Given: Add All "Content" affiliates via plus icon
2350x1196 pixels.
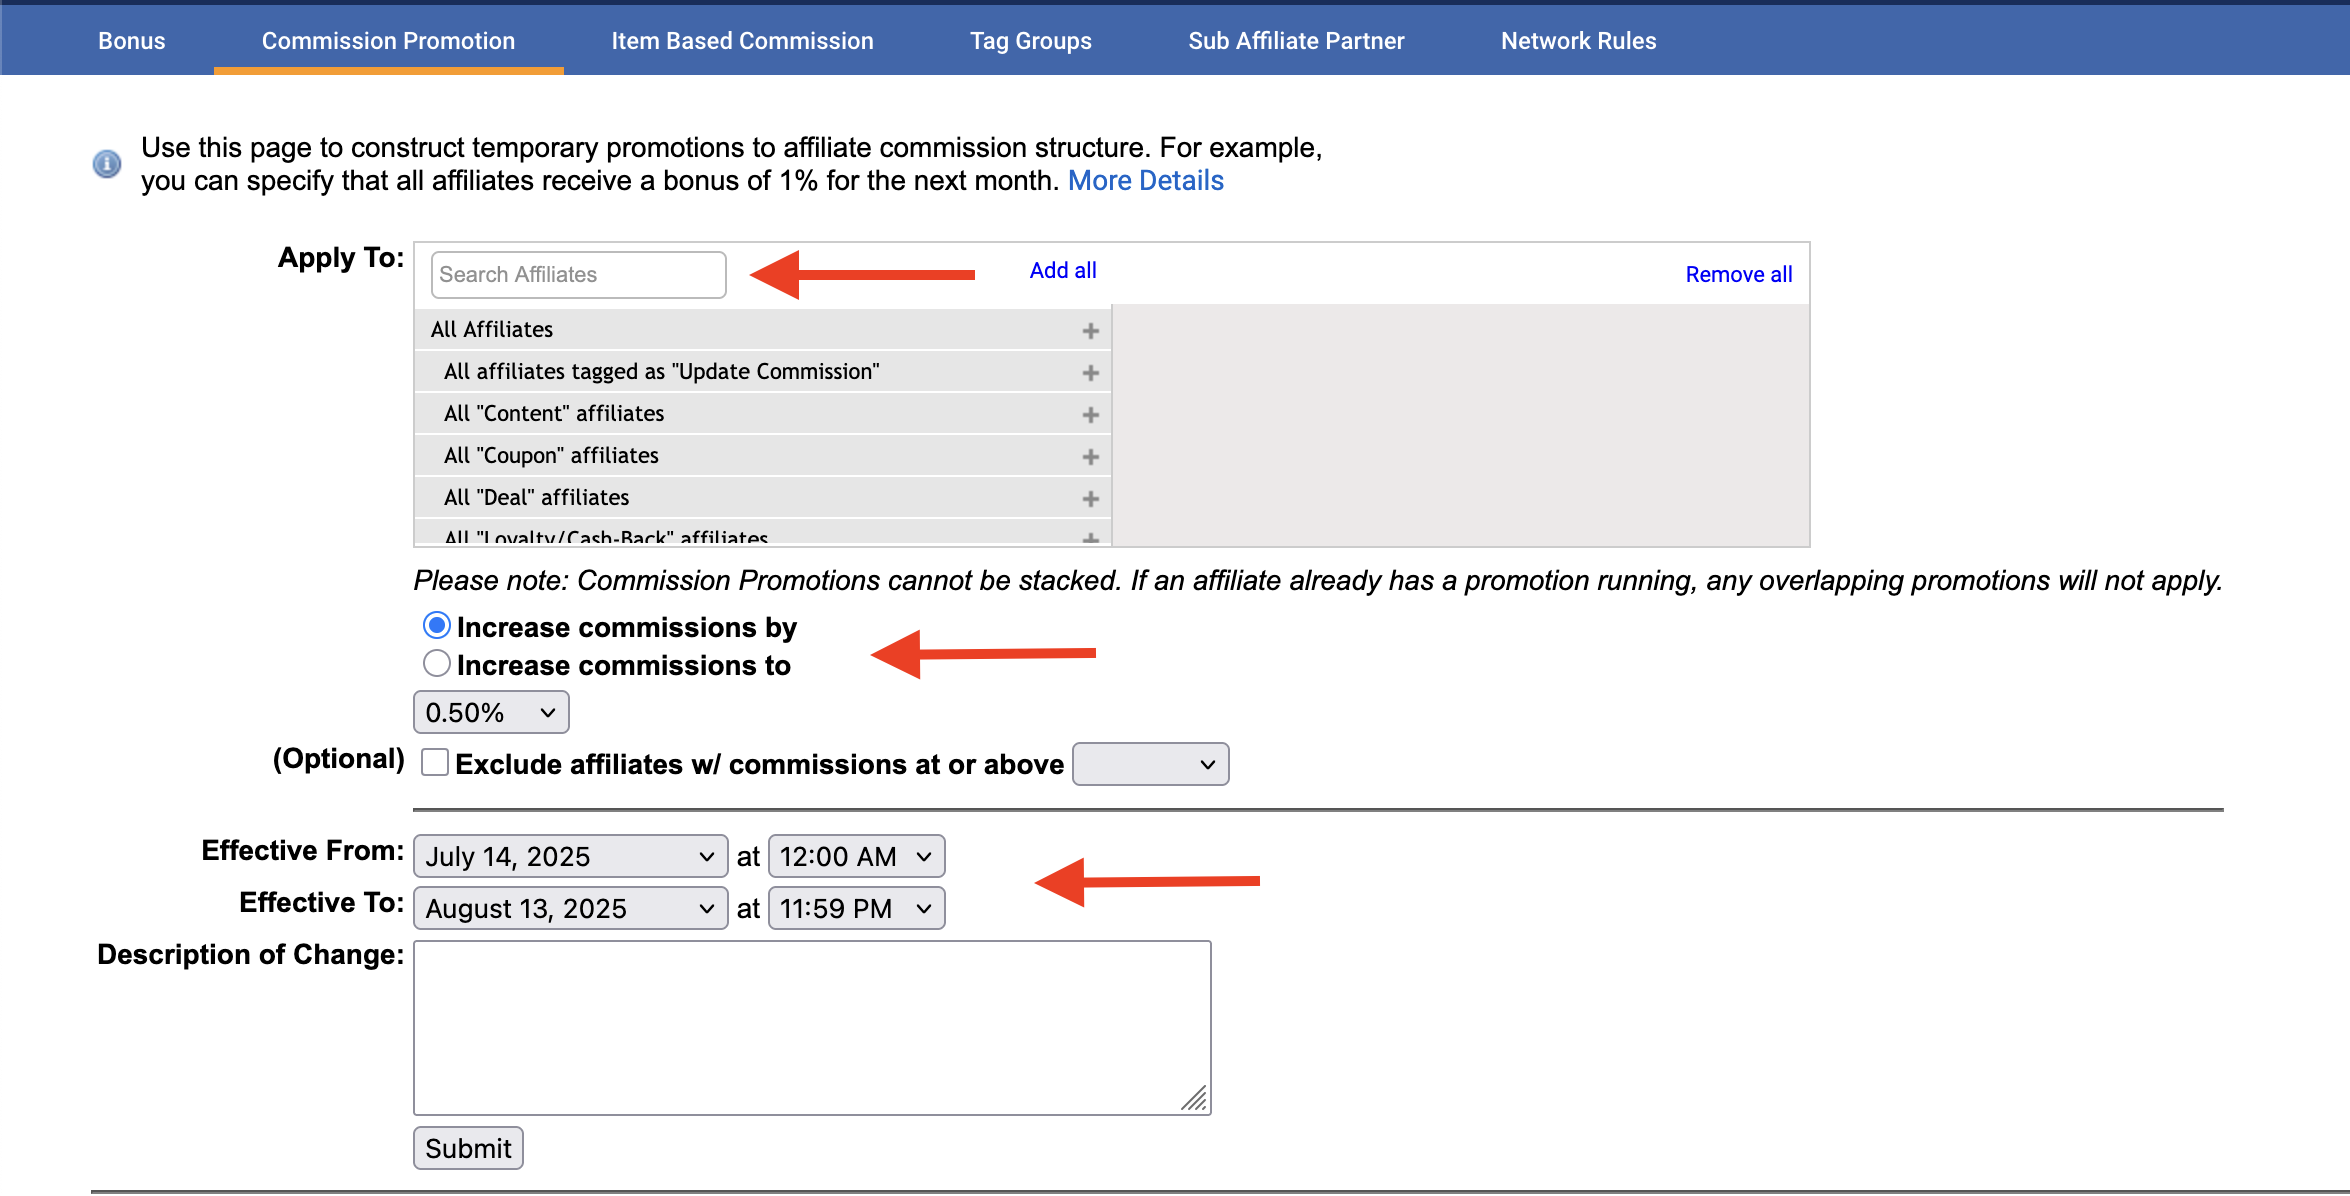Looking at the screenshot, I should (1090, 415).
